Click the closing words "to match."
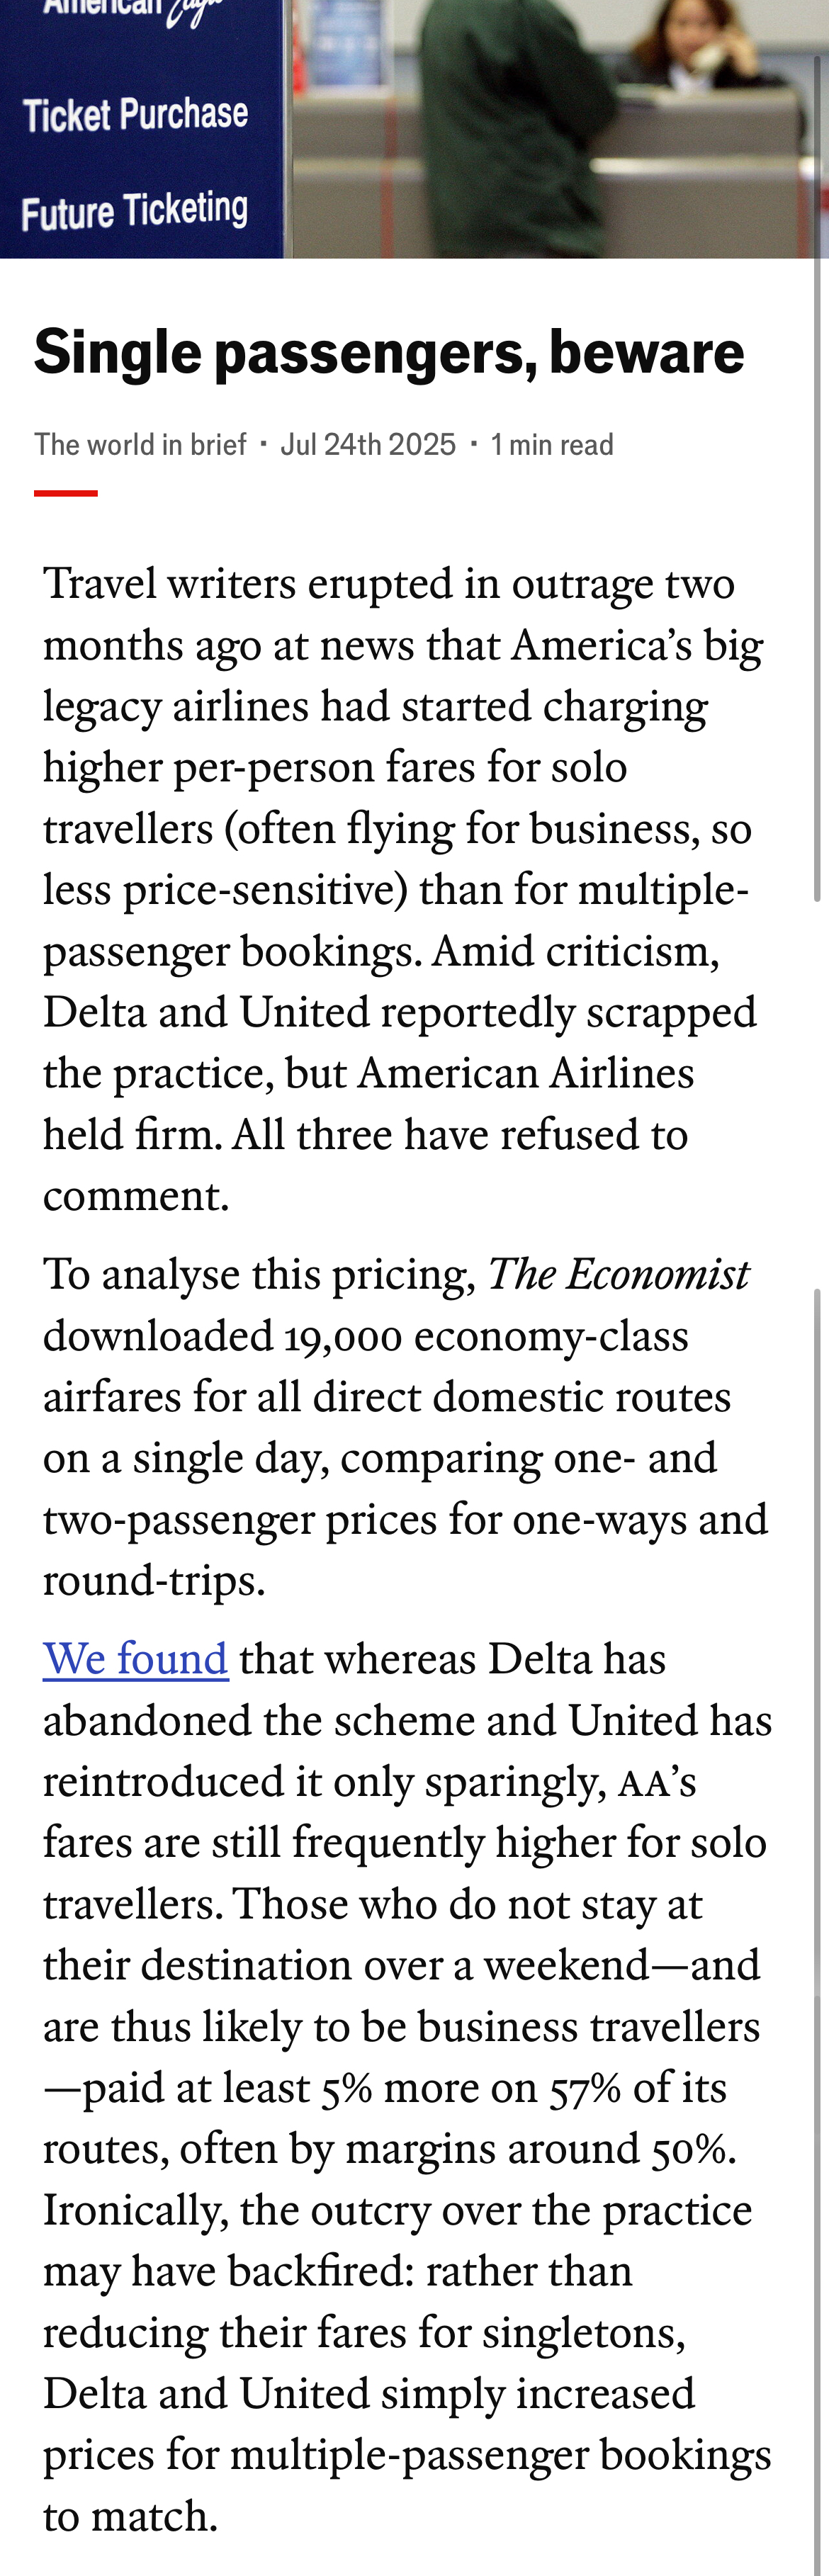Viewport: 829px width, 2576px height. pos(130,2516)
